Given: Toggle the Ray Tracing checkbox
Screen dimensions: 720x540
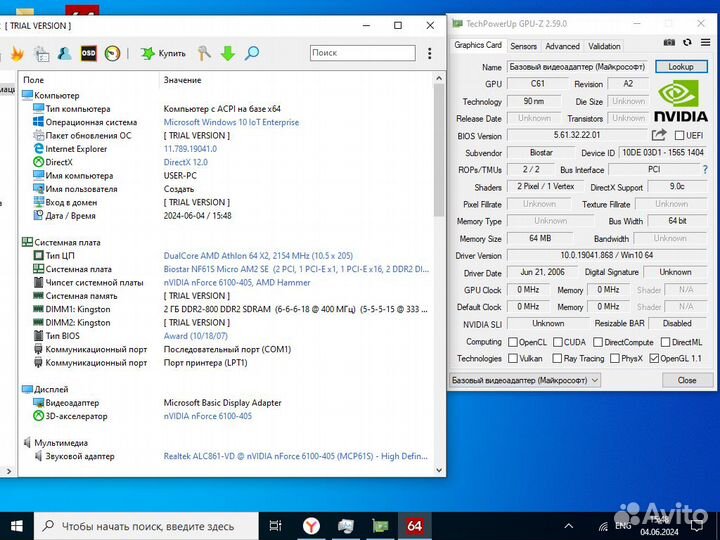Looking at the screenshot, I should click(x=557, y=359).
